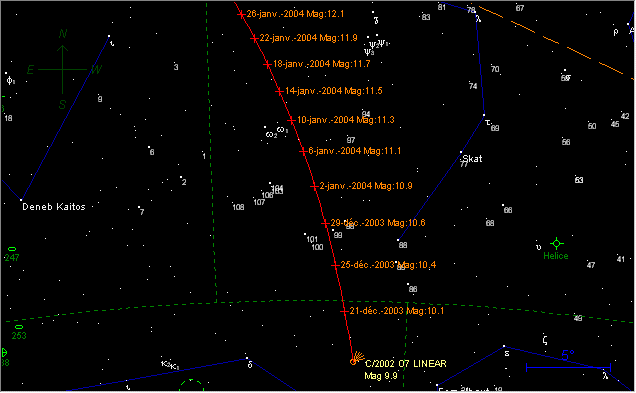Screen dimensions: 636x393
Task: Select the galaxy symbol labeled 247
Action: pyautogui.click(x=12, y=249)
